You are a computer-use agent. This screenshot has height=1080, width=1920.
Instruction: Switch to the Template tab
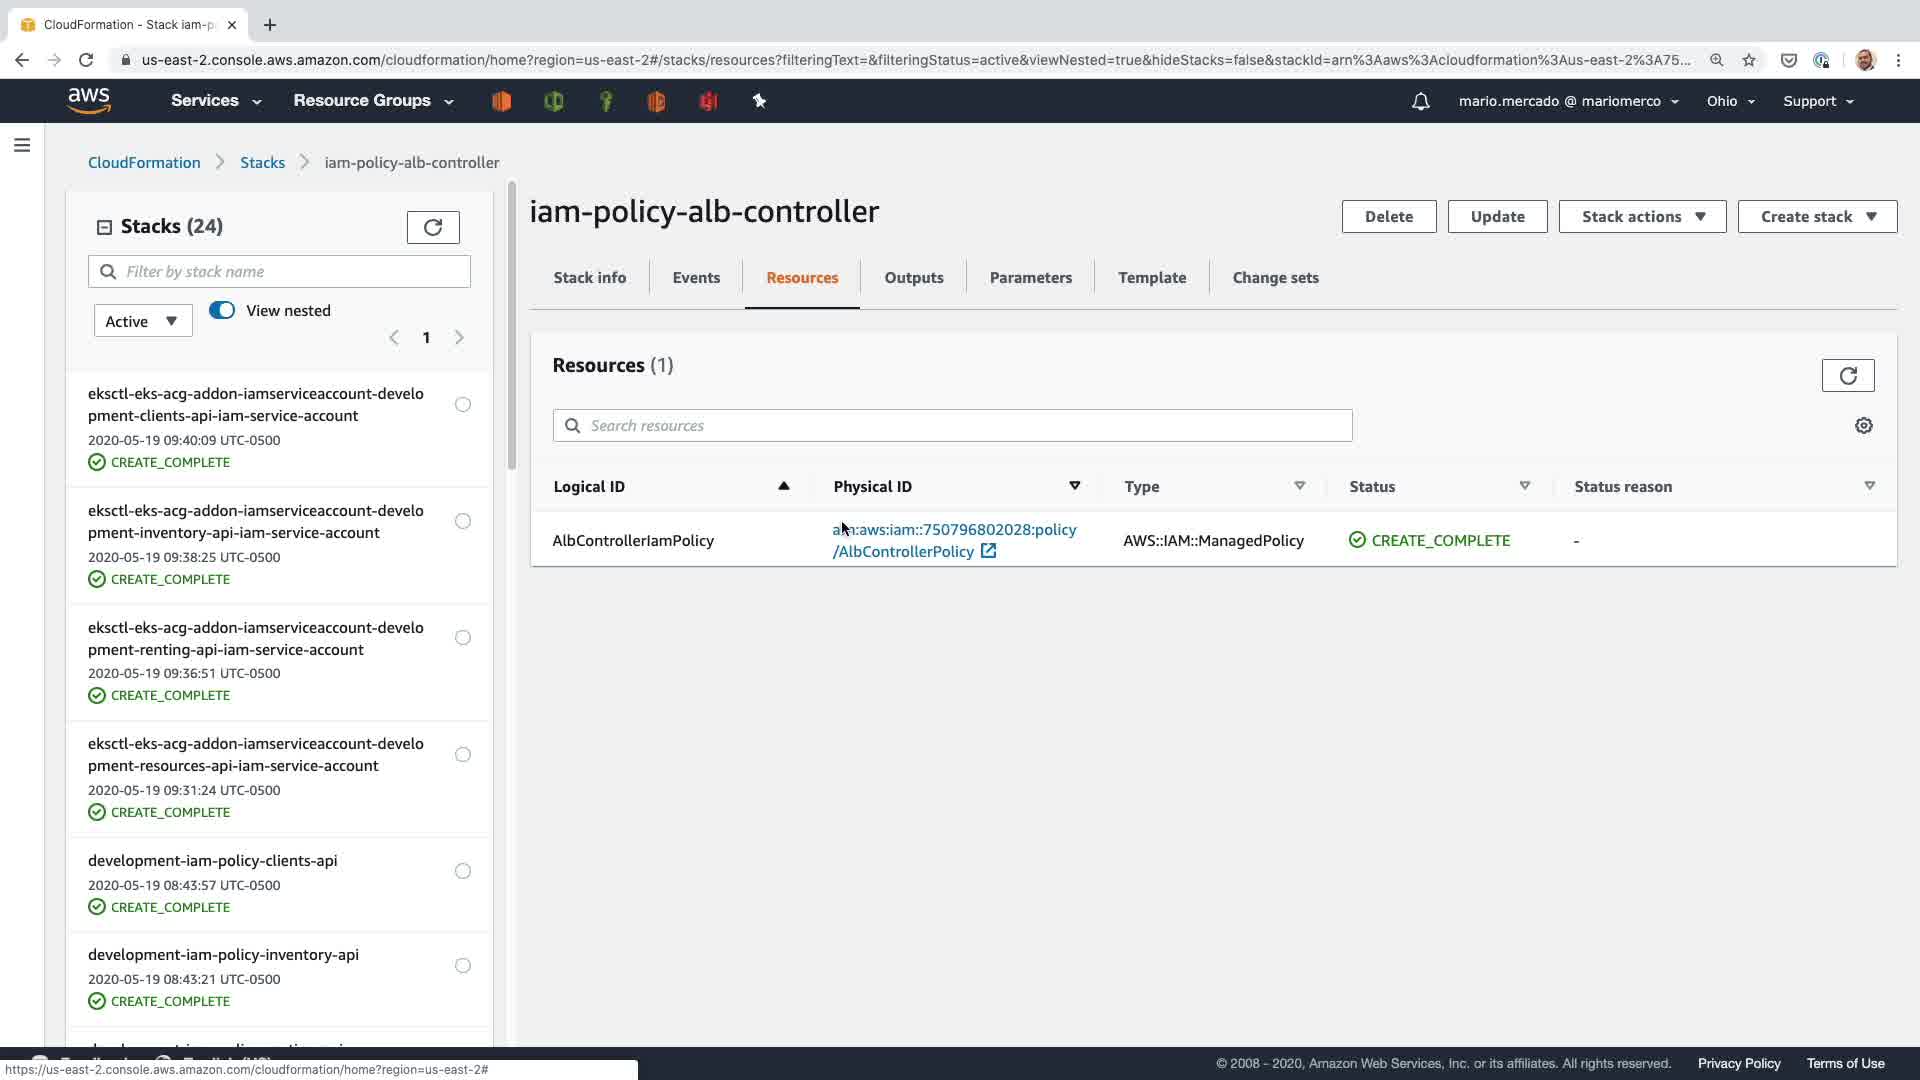[x=1152, y=278]
